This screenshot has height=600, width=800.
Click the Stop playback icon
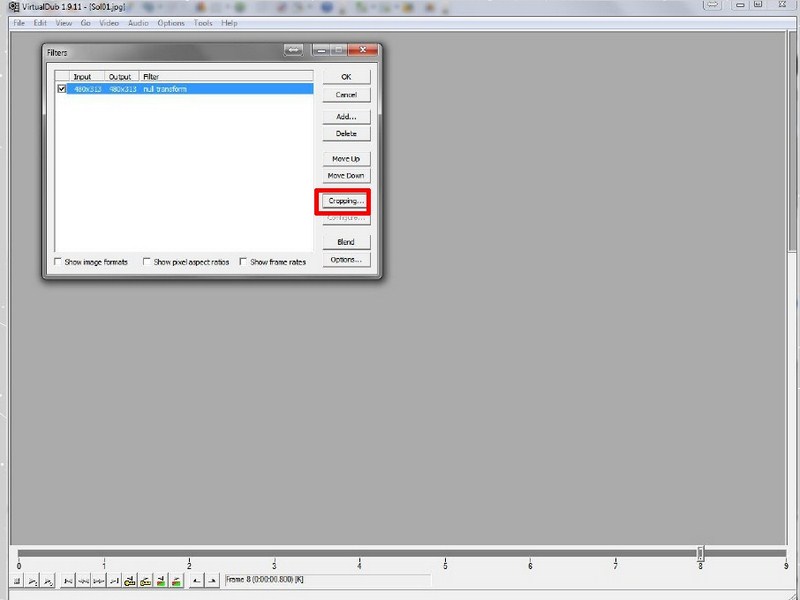point(18,580)
